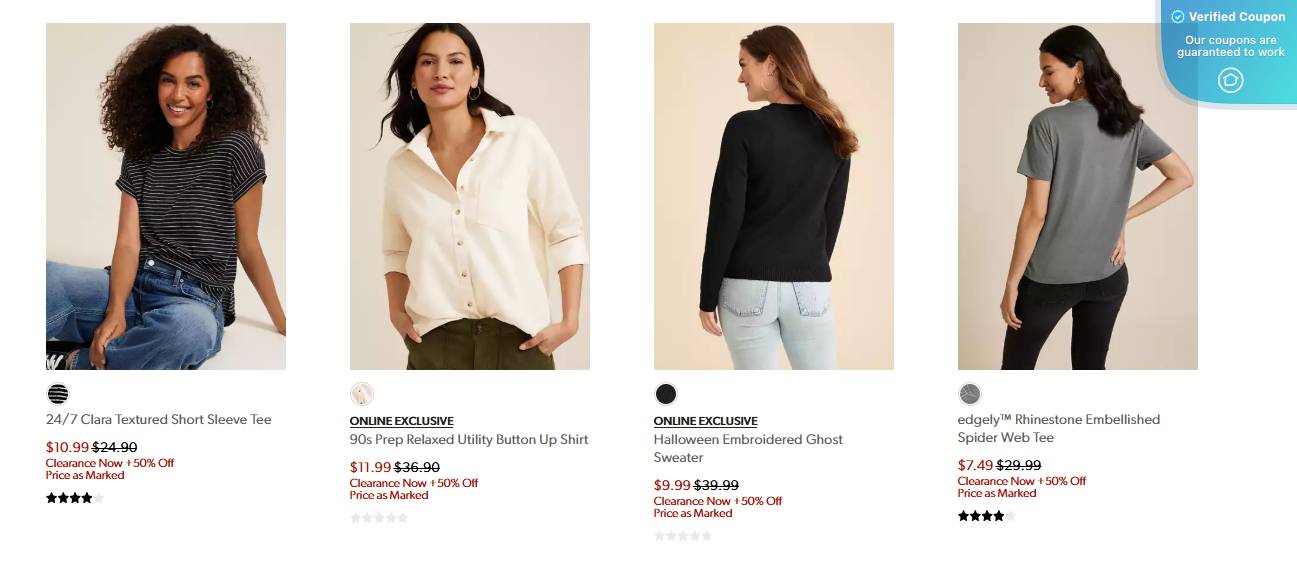Select the cream color swatch
The image size is (1297, 563).
(362, 394)
